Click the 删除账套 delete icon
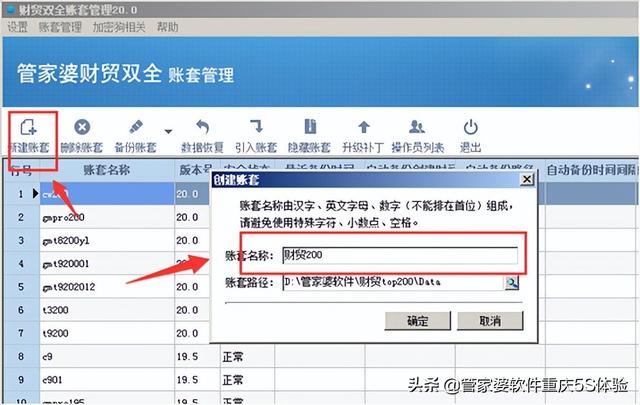The height and width of the screenshot is (405, 640). (82, 127)
